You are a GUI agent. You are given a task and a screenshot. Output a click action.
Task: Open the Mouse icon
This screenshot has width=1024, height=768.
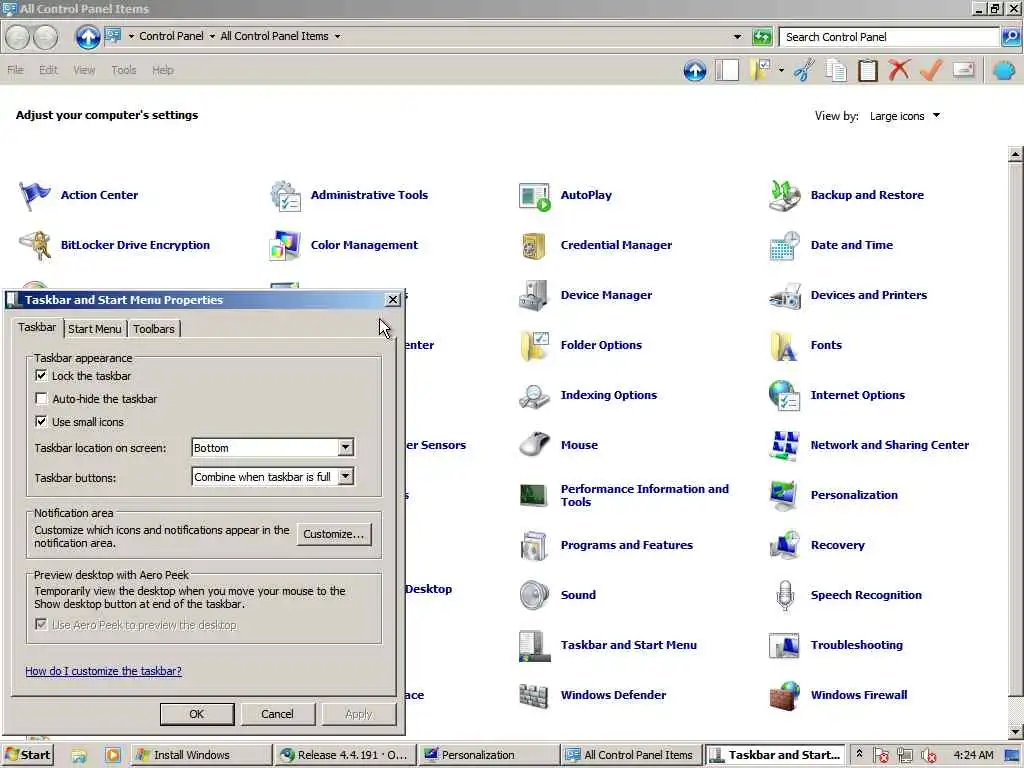click(x=535, y=445)
